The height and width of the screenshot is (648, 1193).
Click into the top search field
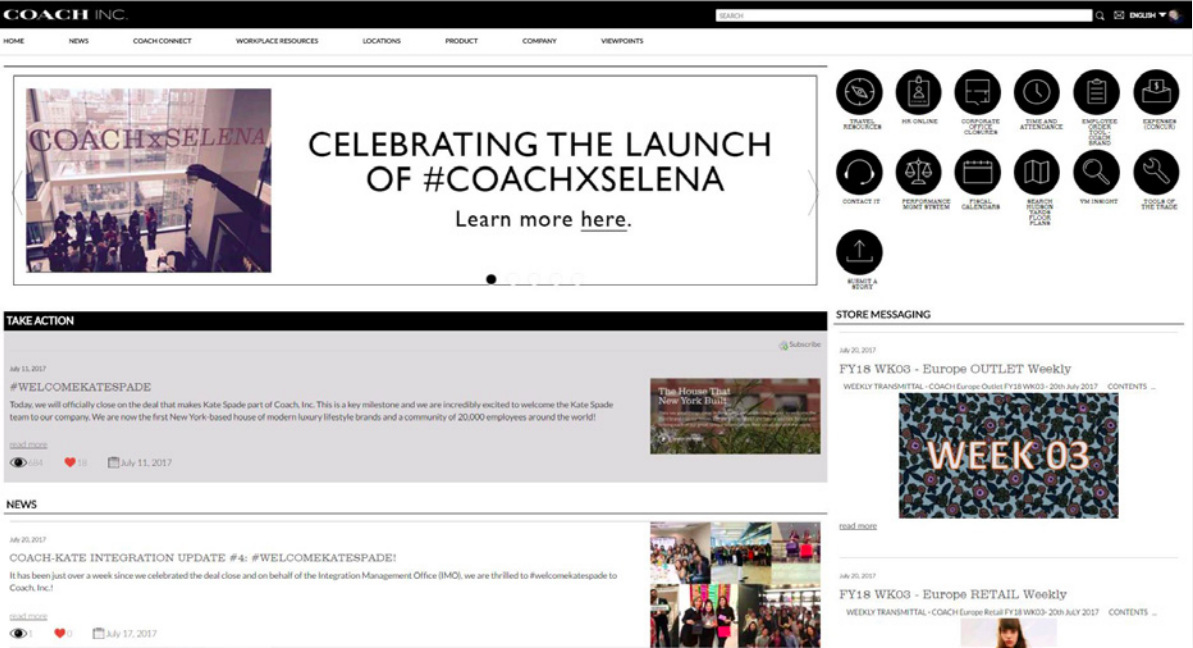[903, 15]
